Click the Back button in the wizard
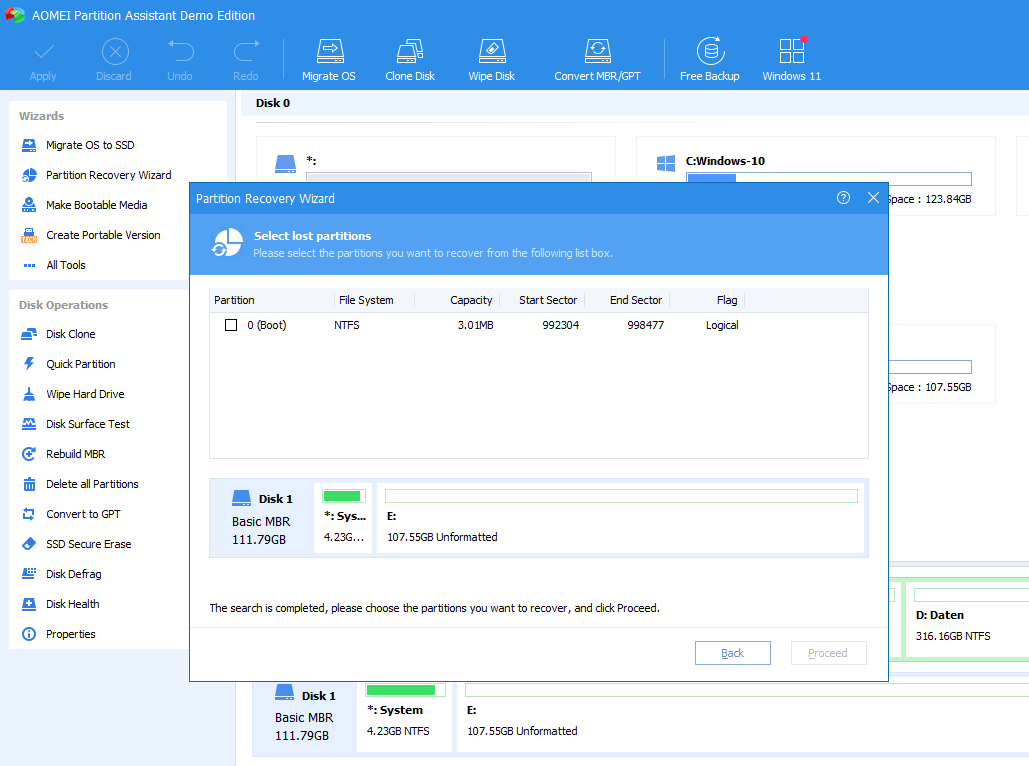 tap(732, 653)
